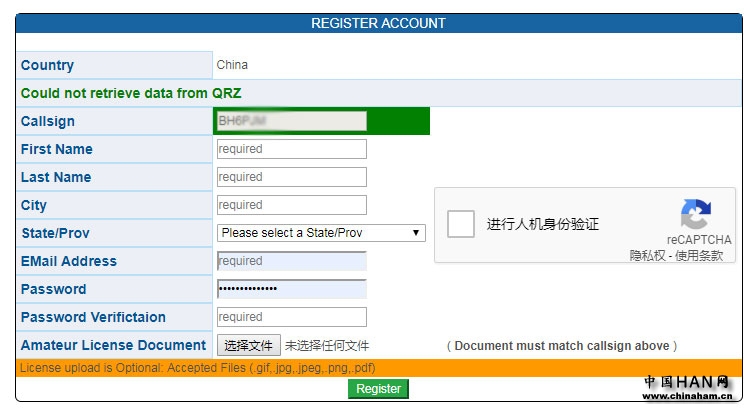Select the Last Name input box

291,177
